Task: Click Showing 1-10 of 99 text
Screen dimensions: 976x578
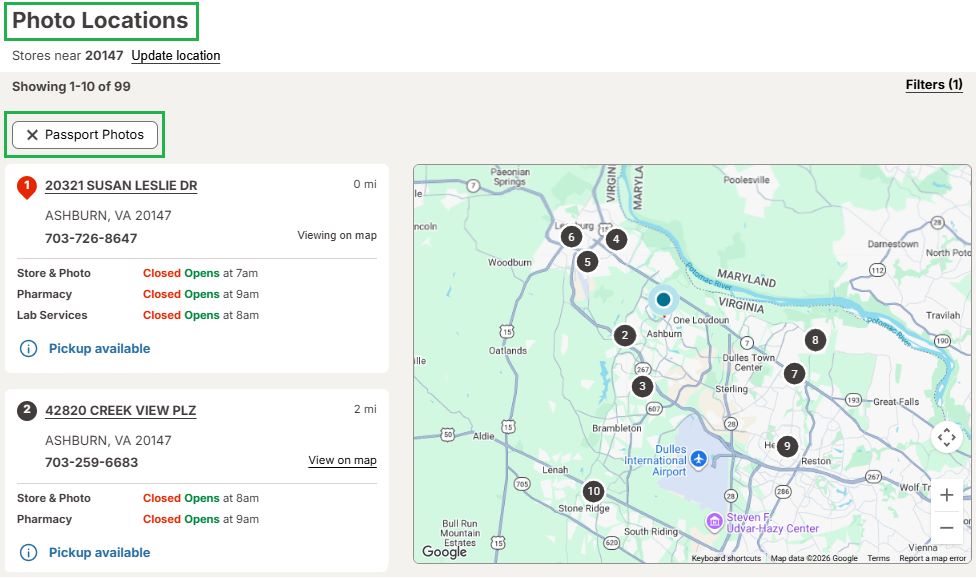Action: [x=71, y=86]
